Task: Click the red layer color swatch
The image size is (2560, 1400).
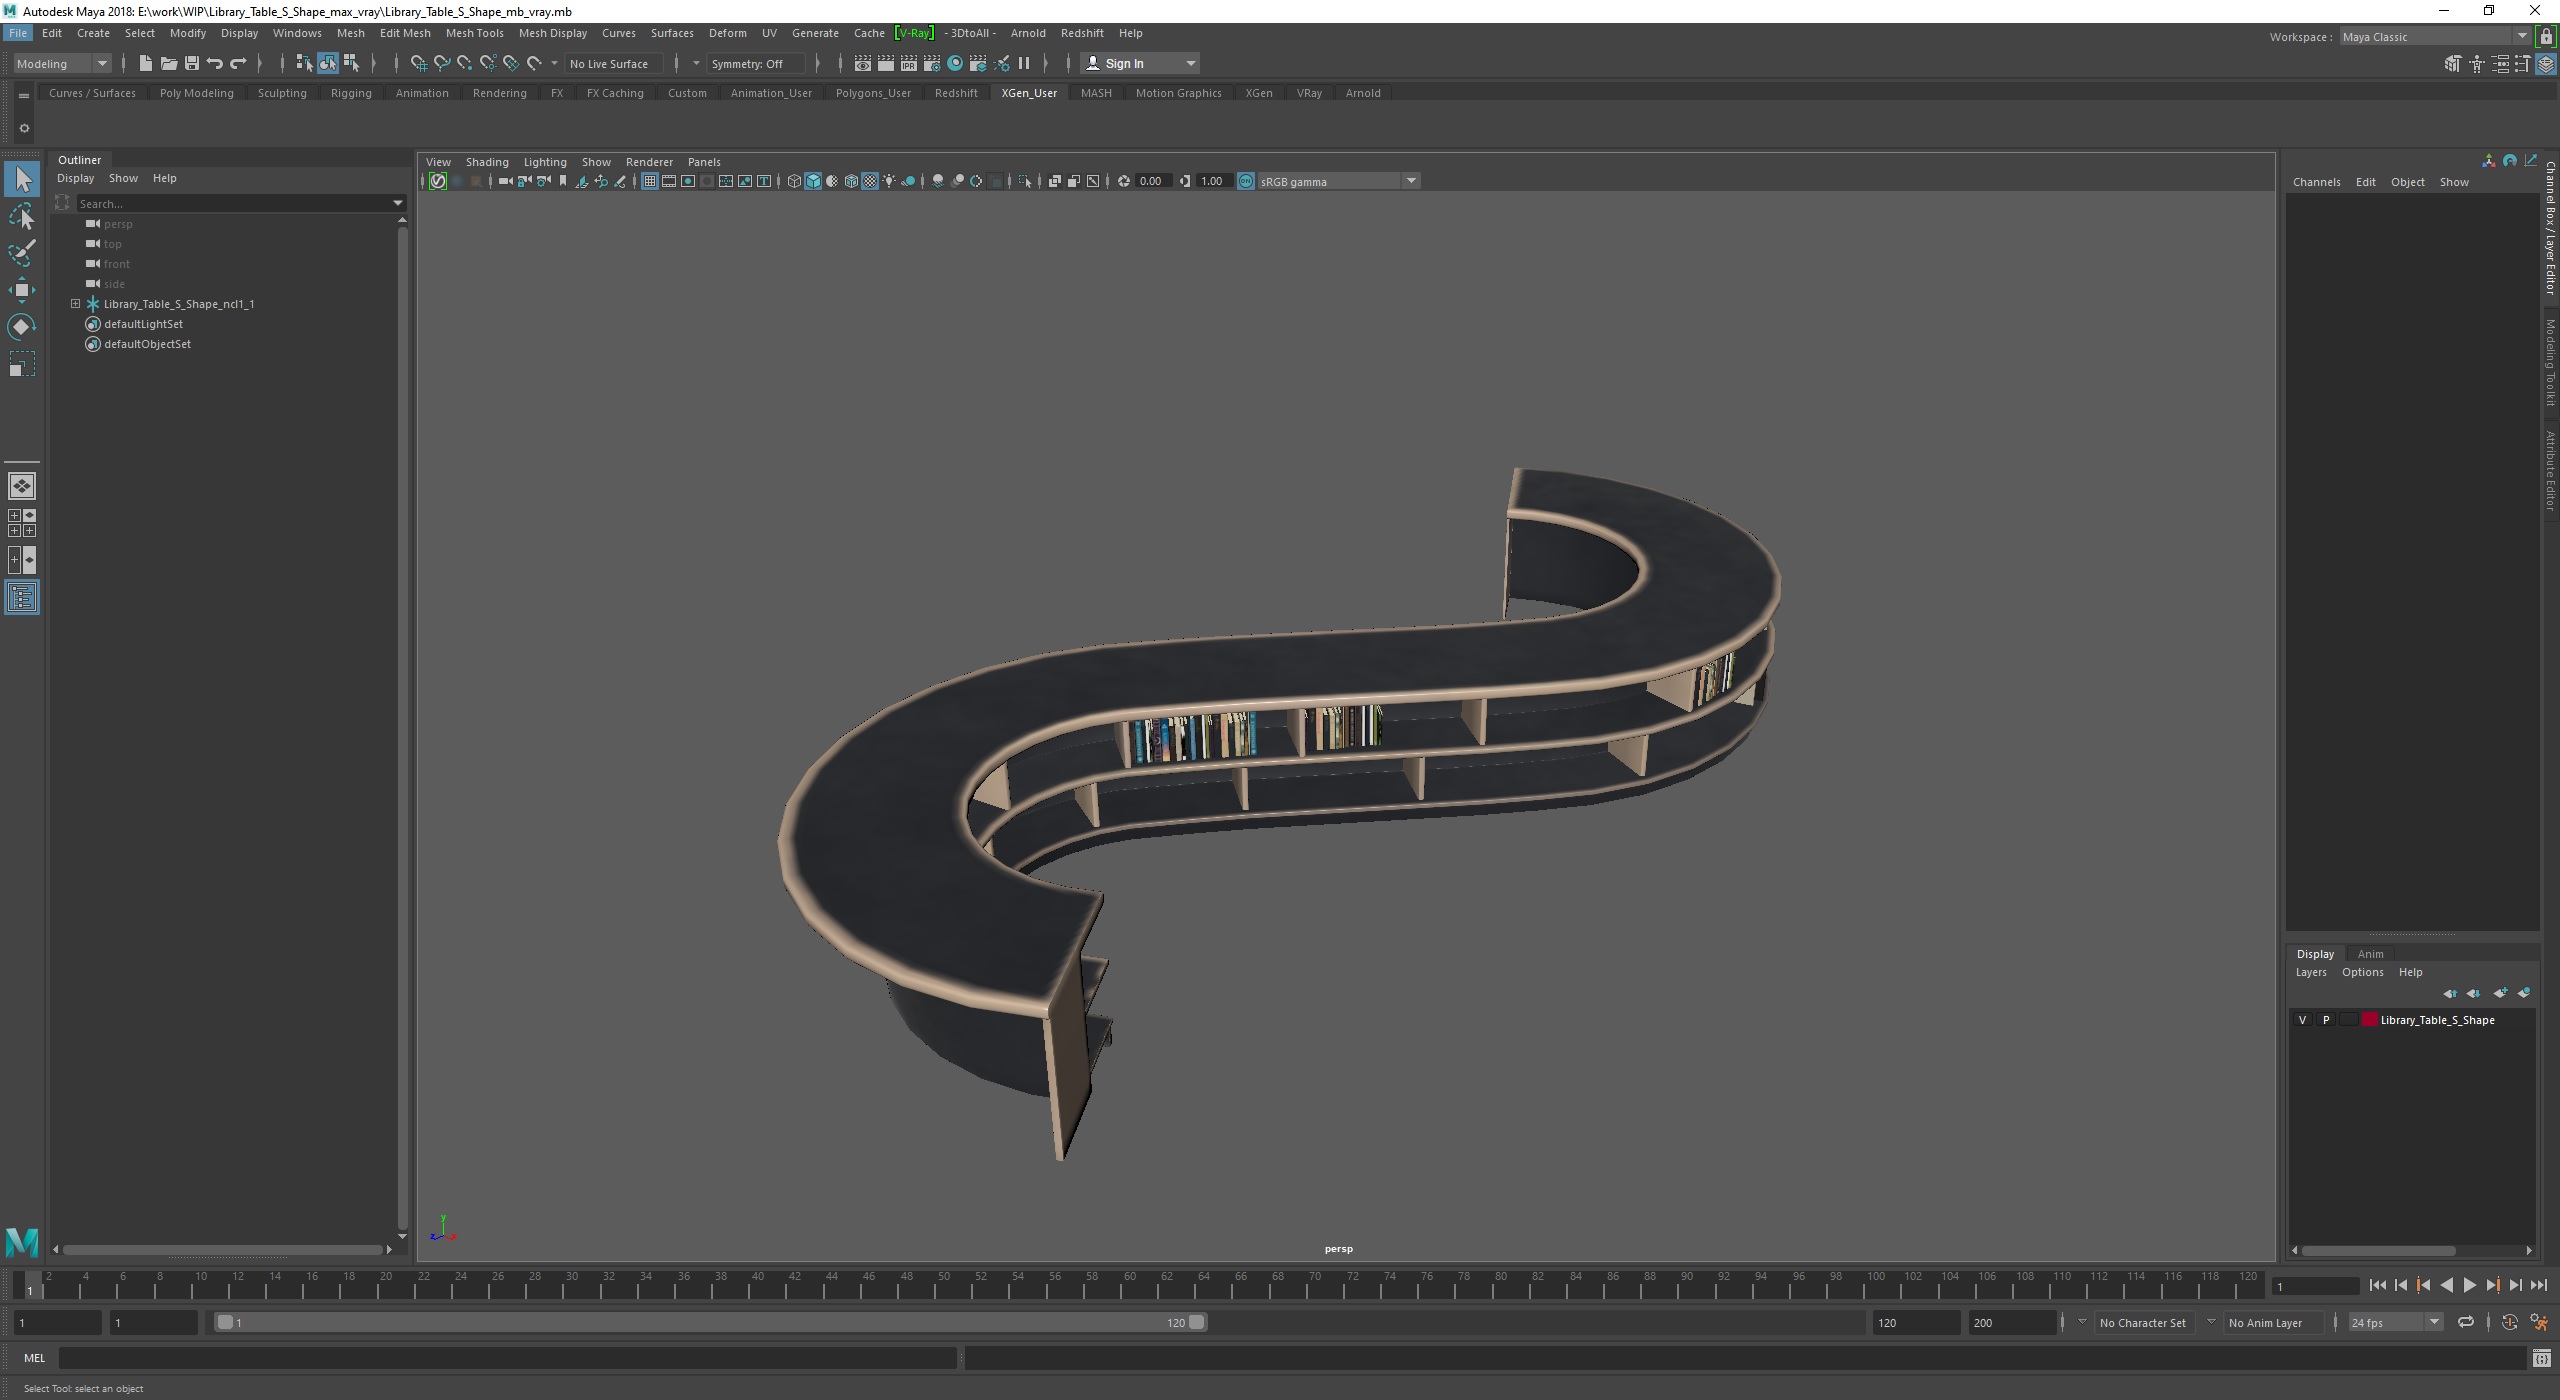Action: tap(2369, 1020)
